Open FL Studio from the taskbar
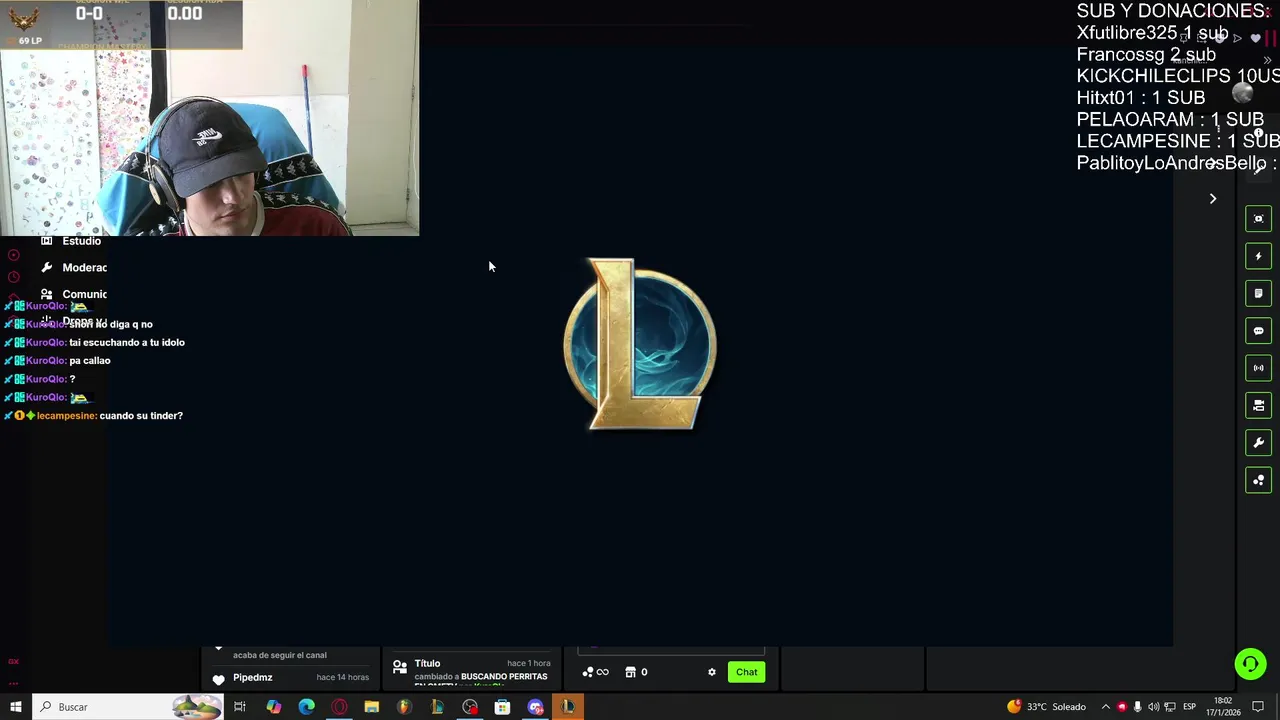1280x720 pixels. pyautogui.click(x=404, y=707)
